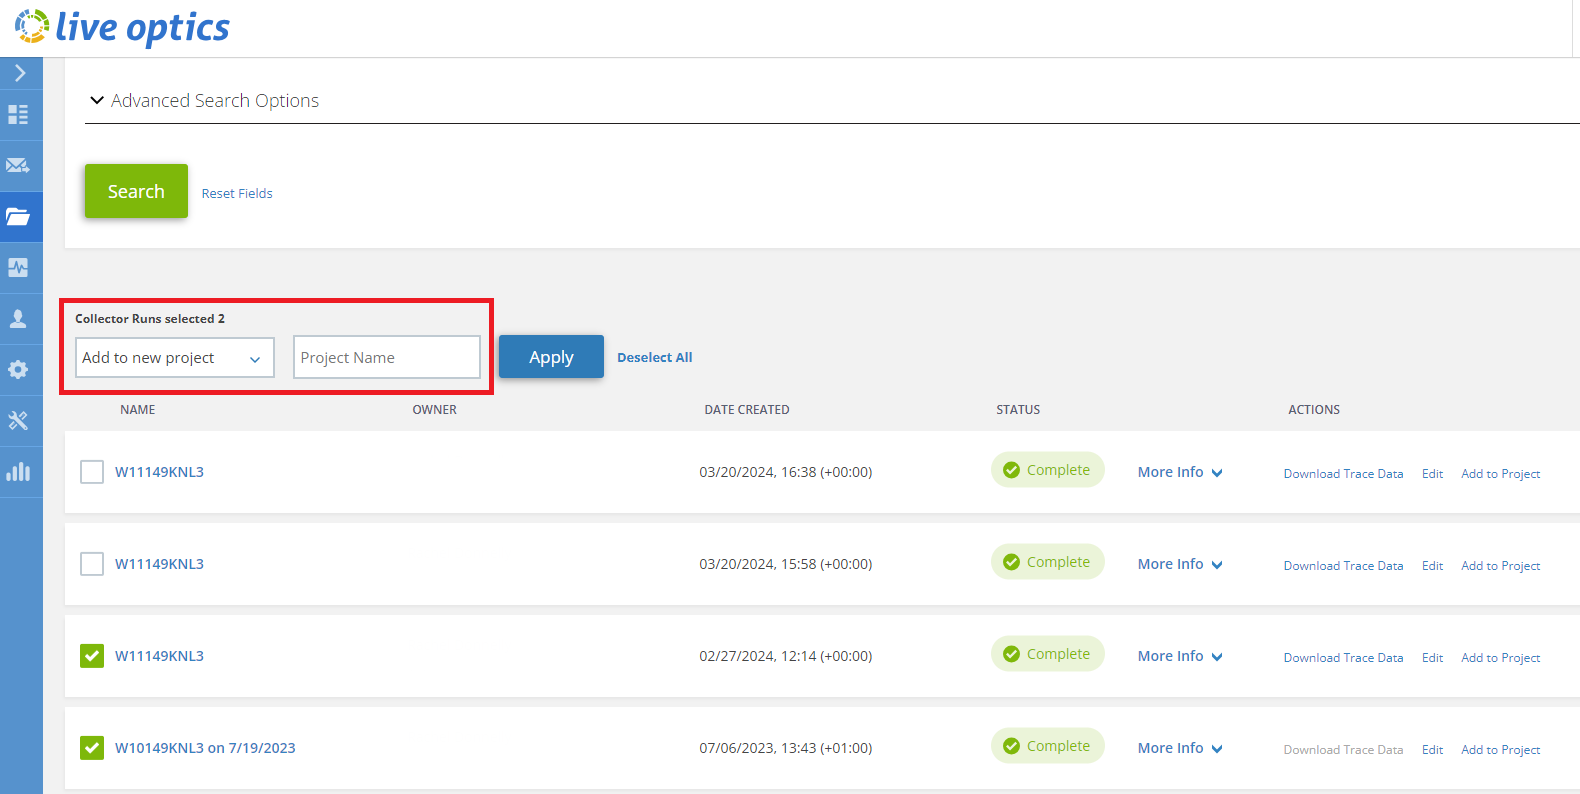
Task: Click the green Search button
Action: [x=136, y=191]
